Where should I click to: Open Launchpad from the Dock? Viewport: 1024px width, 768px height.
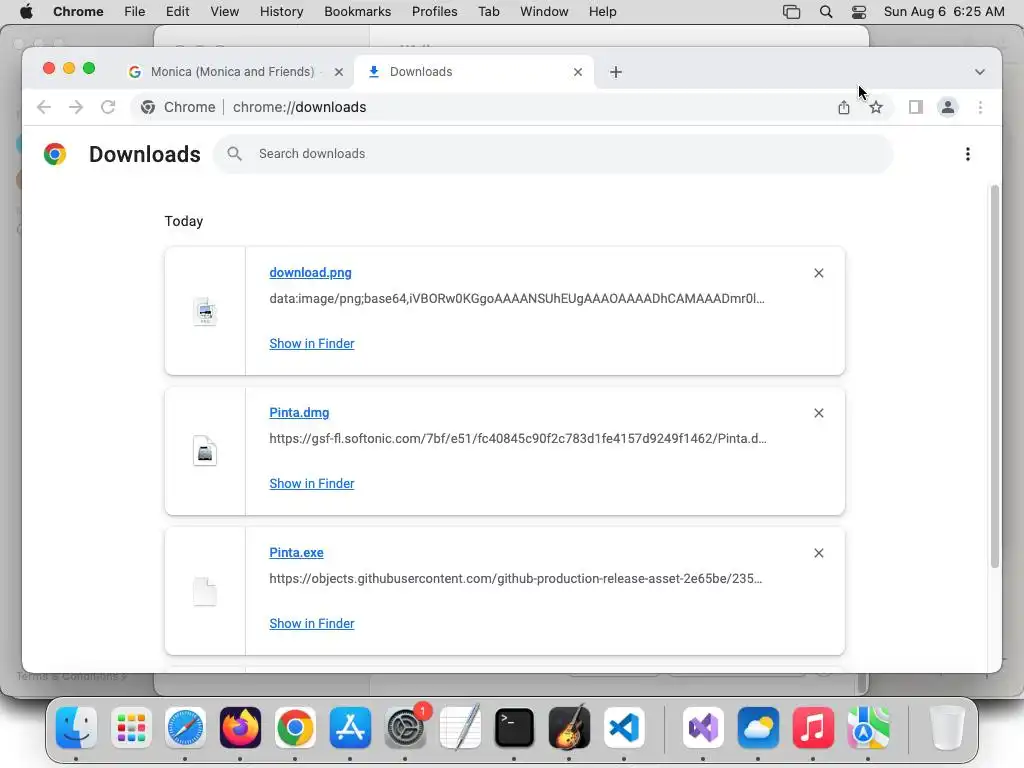click(x=131, y=728)
